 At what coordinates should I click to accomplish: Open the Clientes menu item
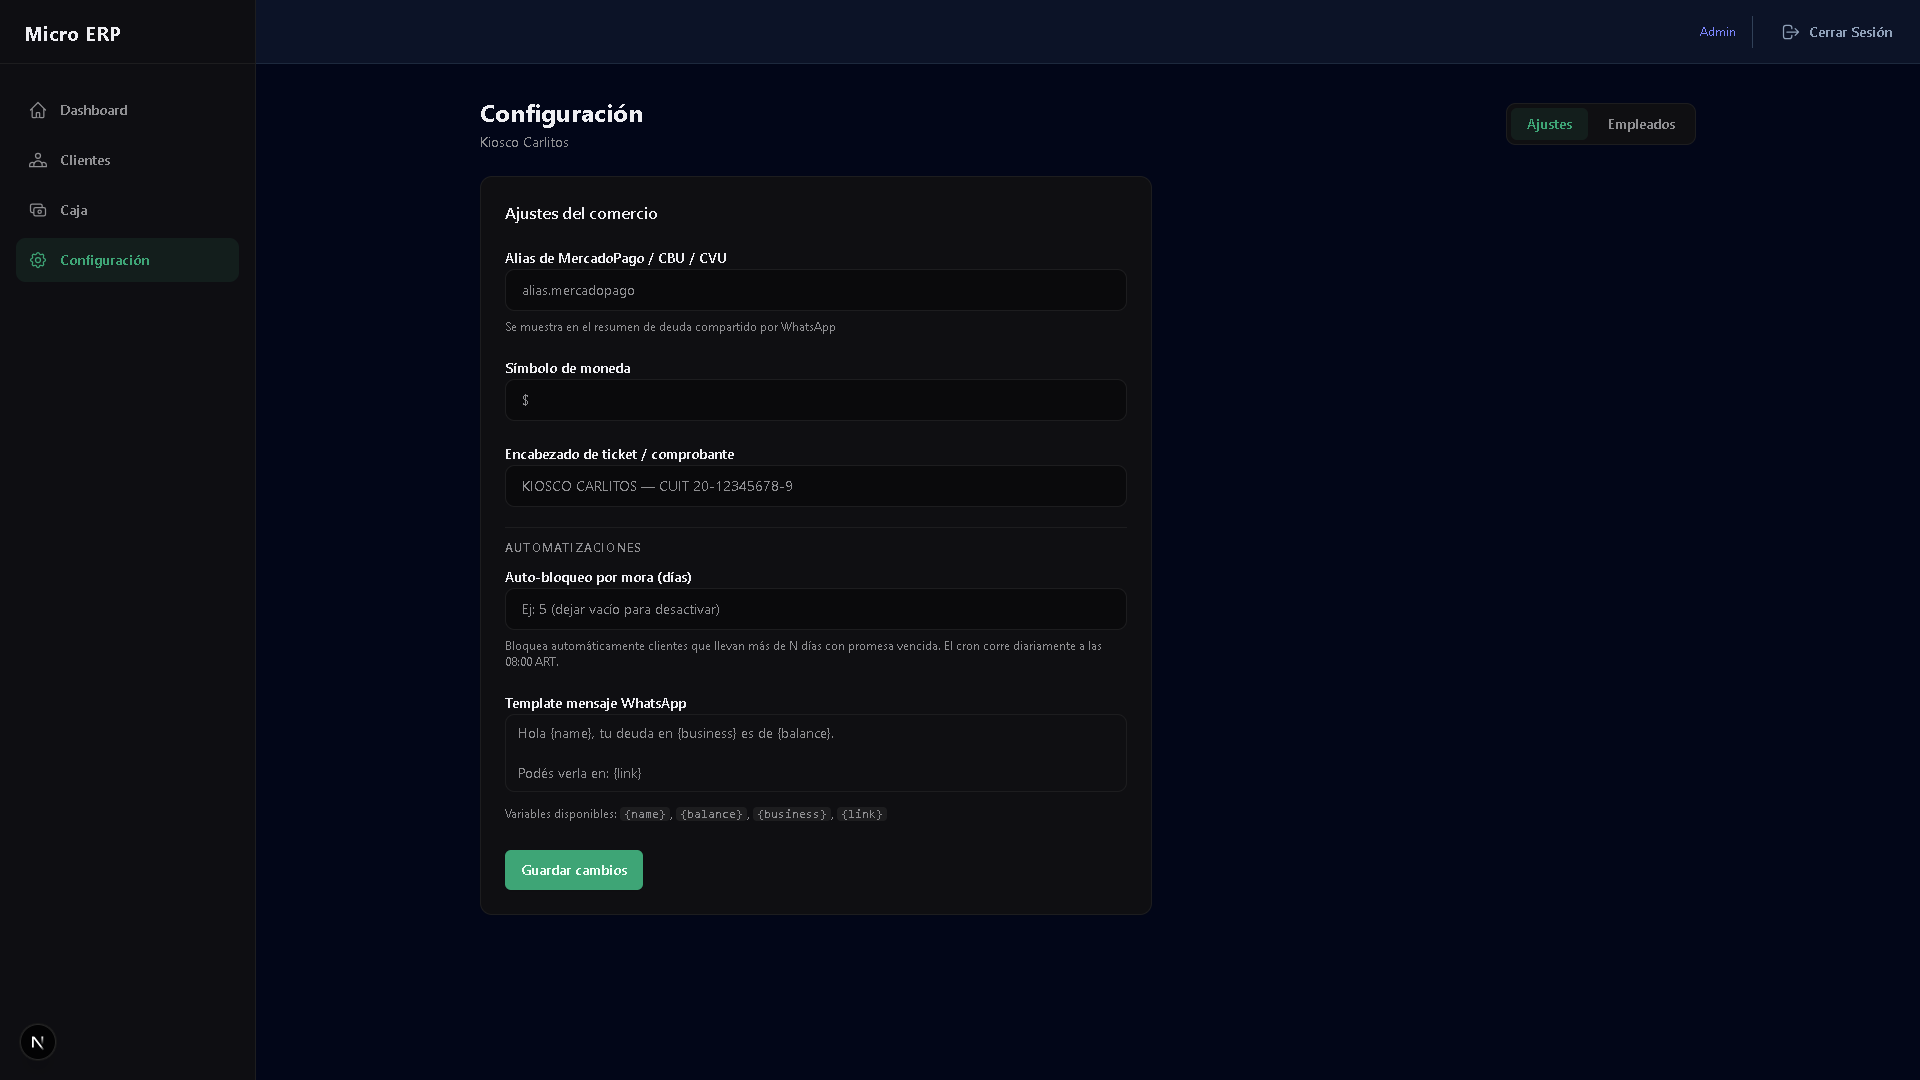click(x=85, y=160)
